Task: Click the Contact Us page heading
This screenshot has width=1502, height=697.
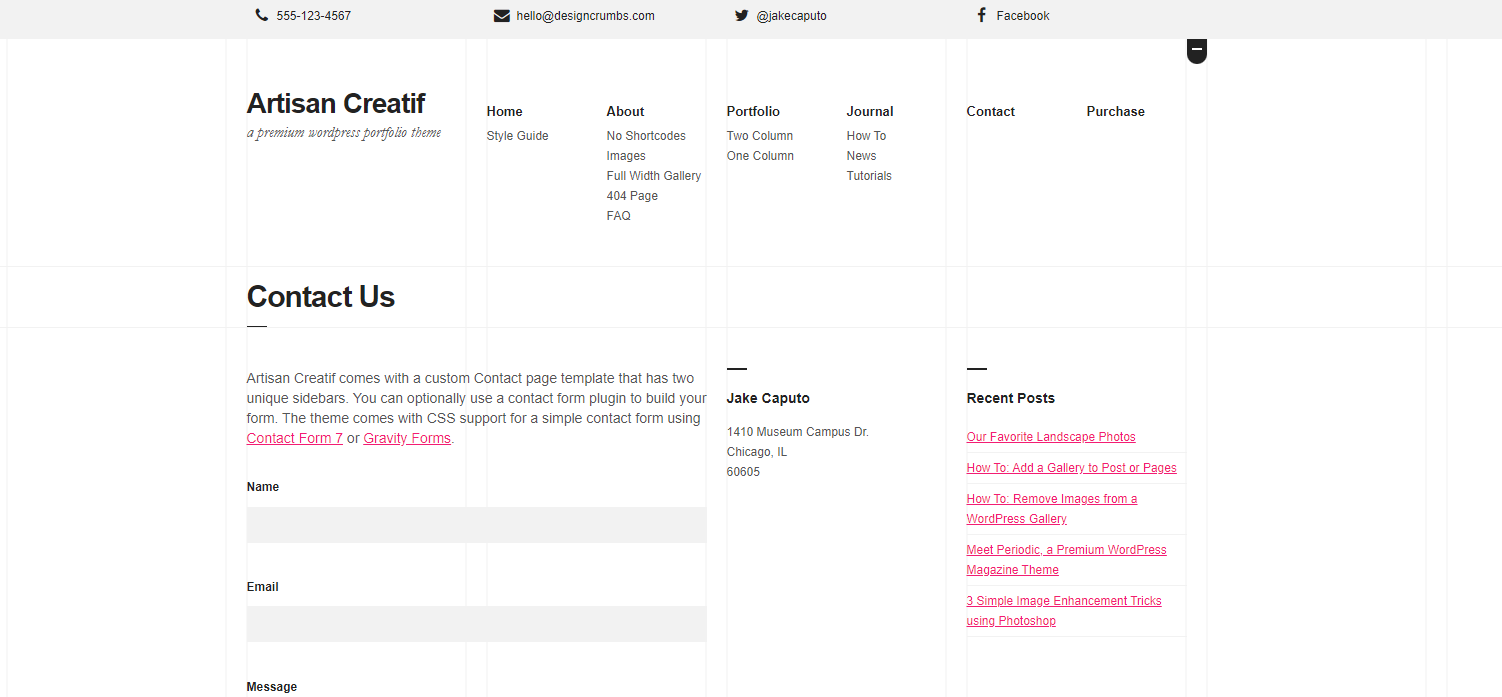Action: click(x=321, y=297)
